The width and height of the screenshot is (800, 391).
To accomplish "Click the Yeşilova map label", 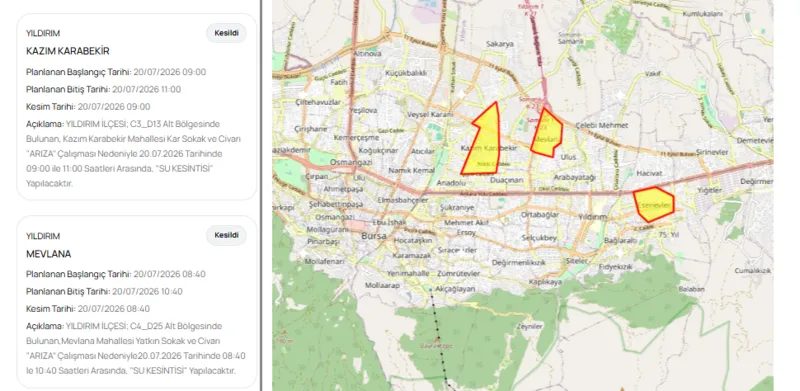I will click(363, 110).
